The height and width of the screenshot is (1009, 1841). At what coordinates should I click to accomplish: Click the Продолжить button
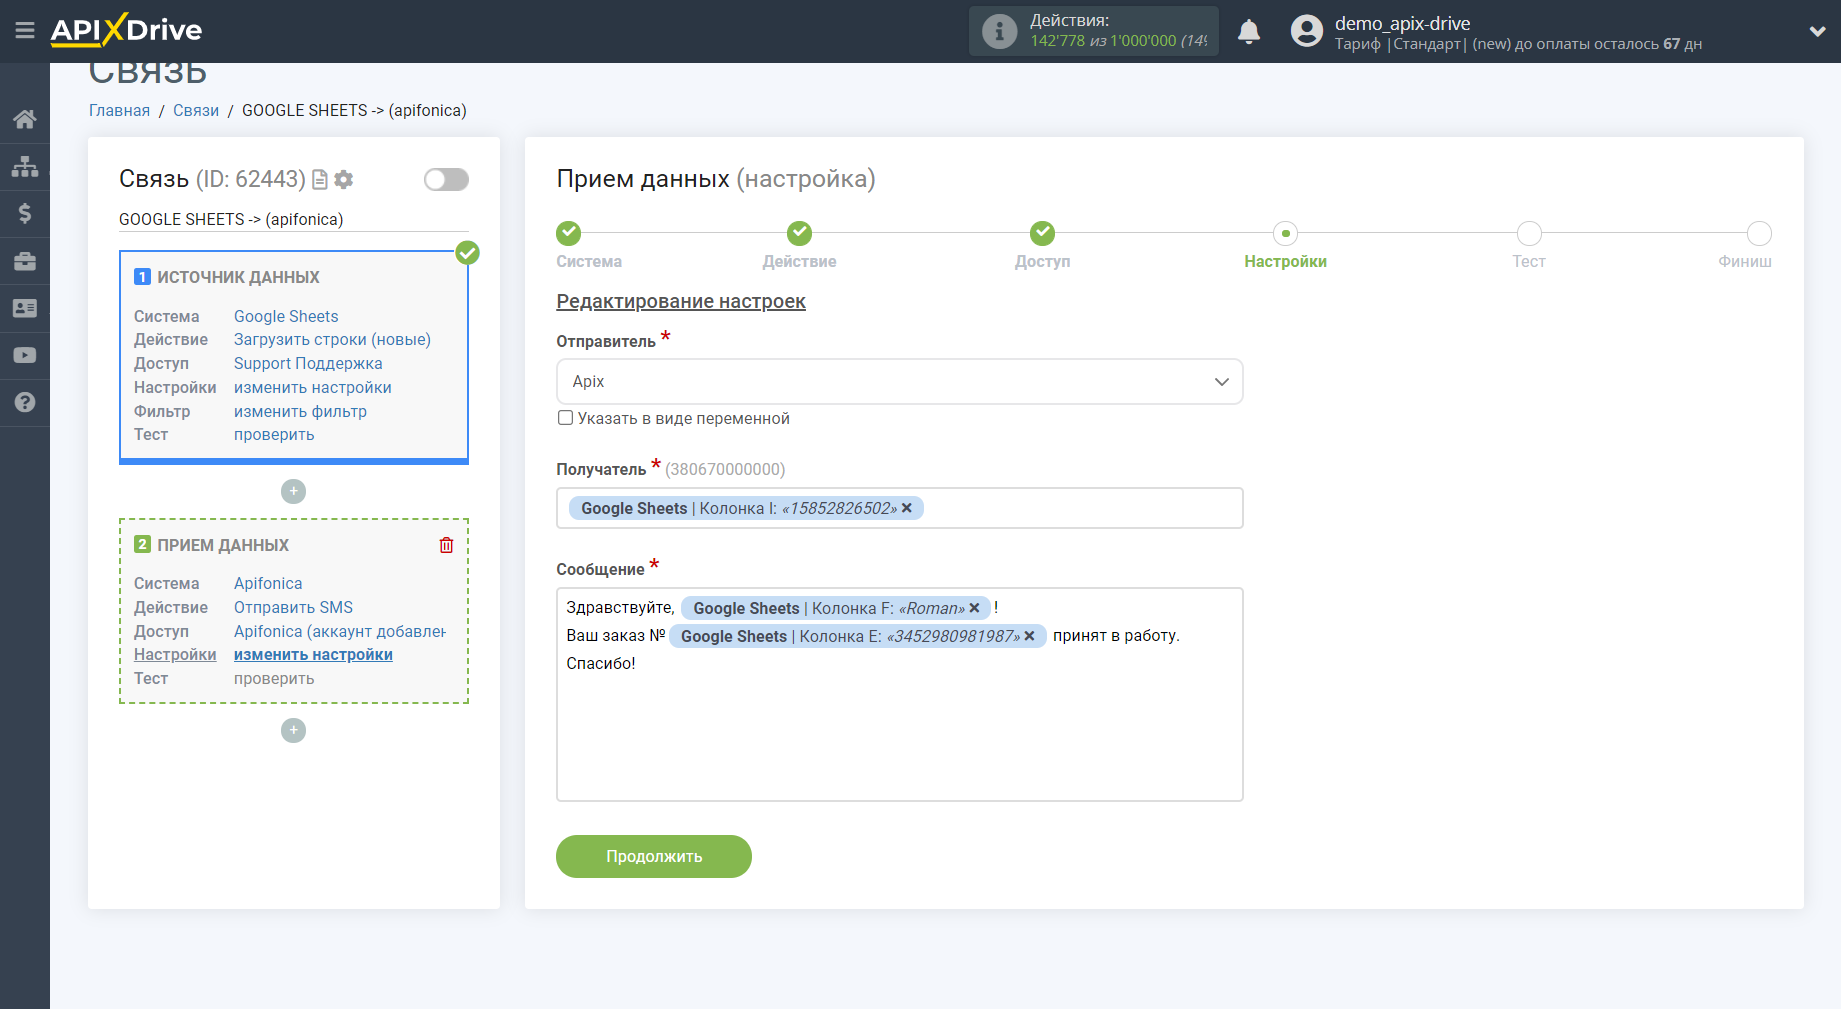point(654,856)
